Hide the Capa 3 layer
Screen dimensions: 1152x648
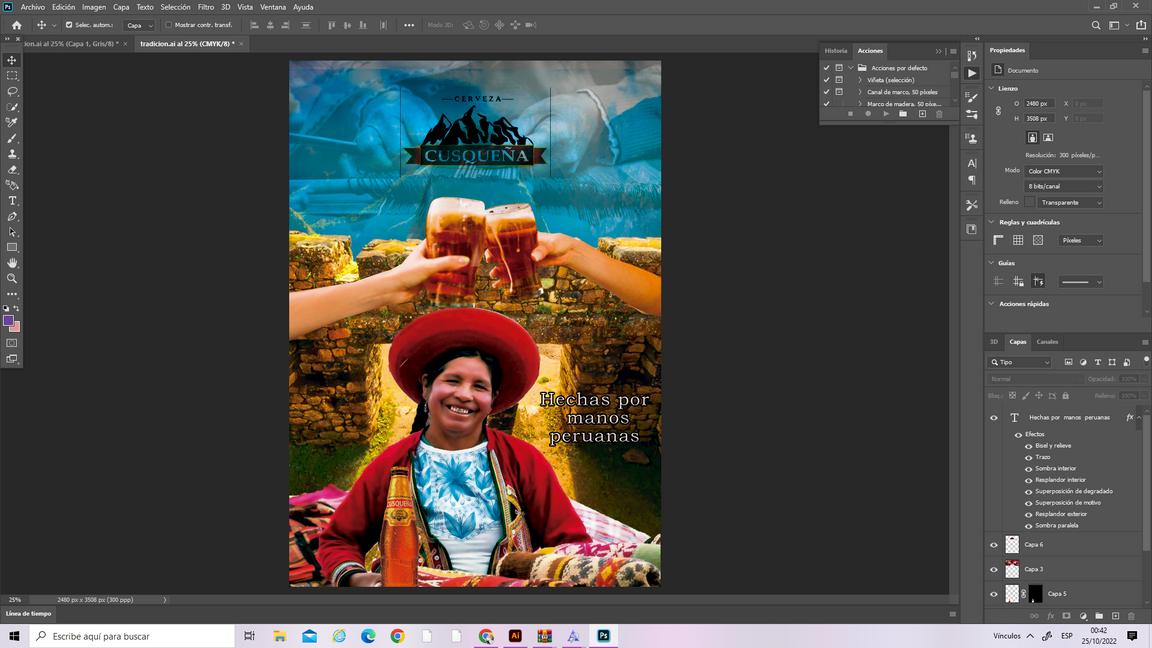[x=994, y=569]
